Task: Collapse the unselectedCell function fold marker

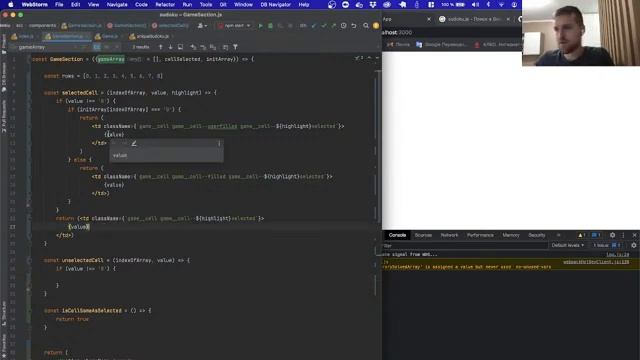Action: [29, 260]
